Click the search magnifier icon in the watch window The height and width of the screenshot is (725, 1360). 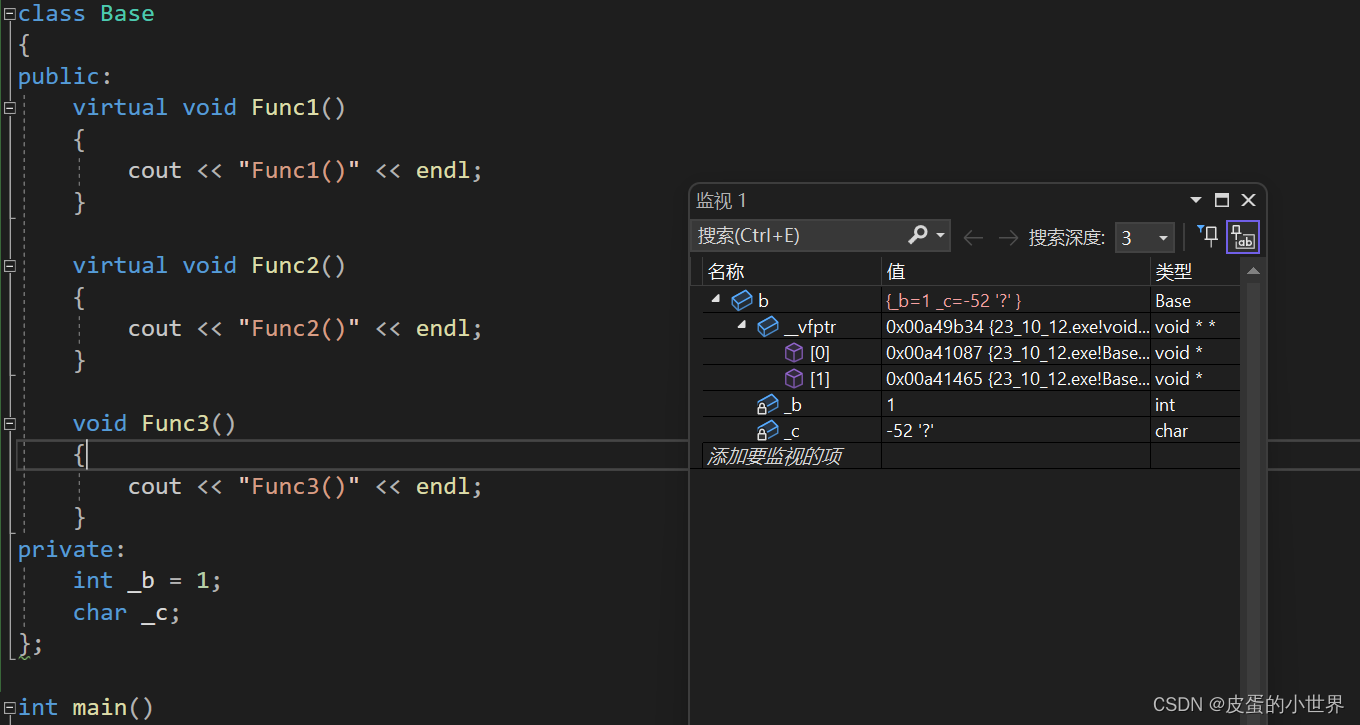tap(917, 235)
